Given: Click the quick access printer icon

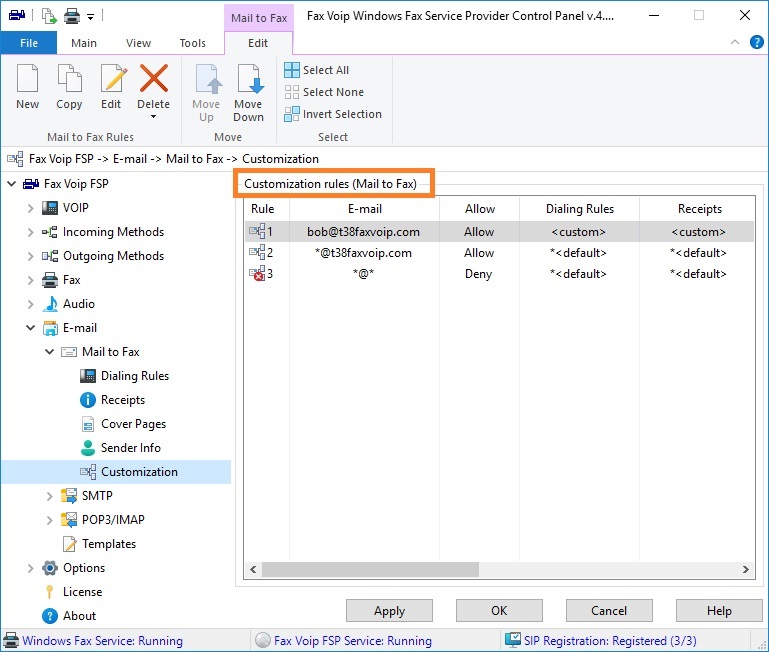Looking at the screenshot, I should [72, 16].
